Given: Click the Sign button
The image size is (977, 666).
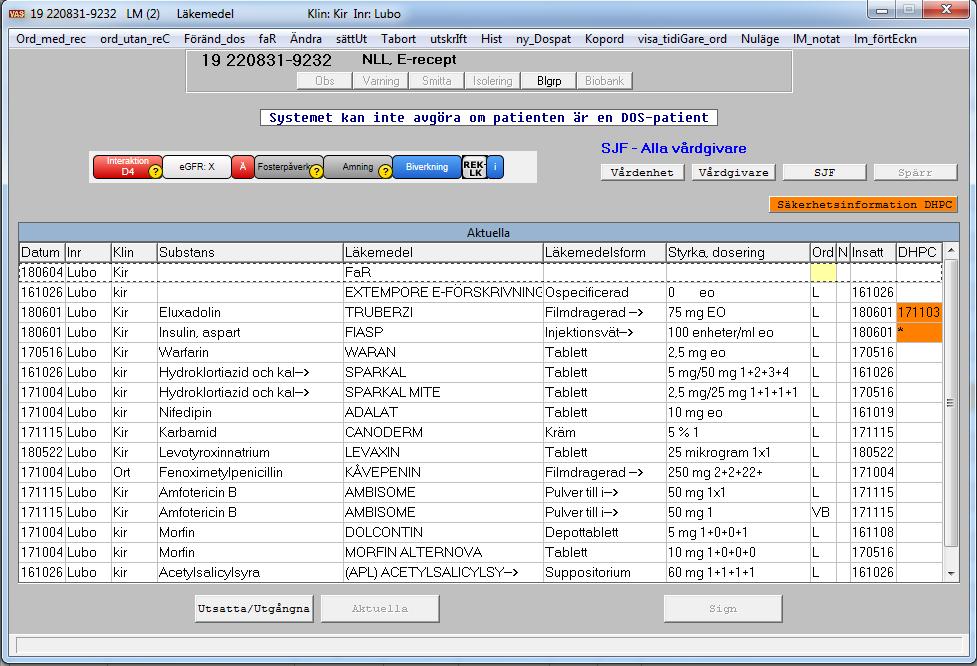Looking at the screenshot, I should tap(723, 609).
